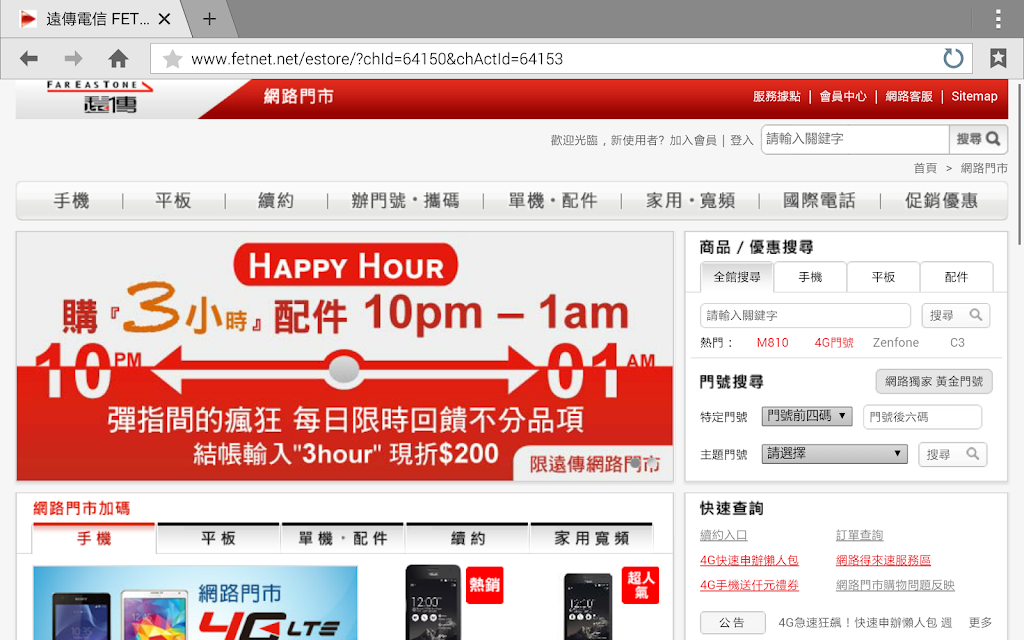Click the hot keyword 4G門號
Viewport: 1024px width, 640px height.
coord(834,343)
